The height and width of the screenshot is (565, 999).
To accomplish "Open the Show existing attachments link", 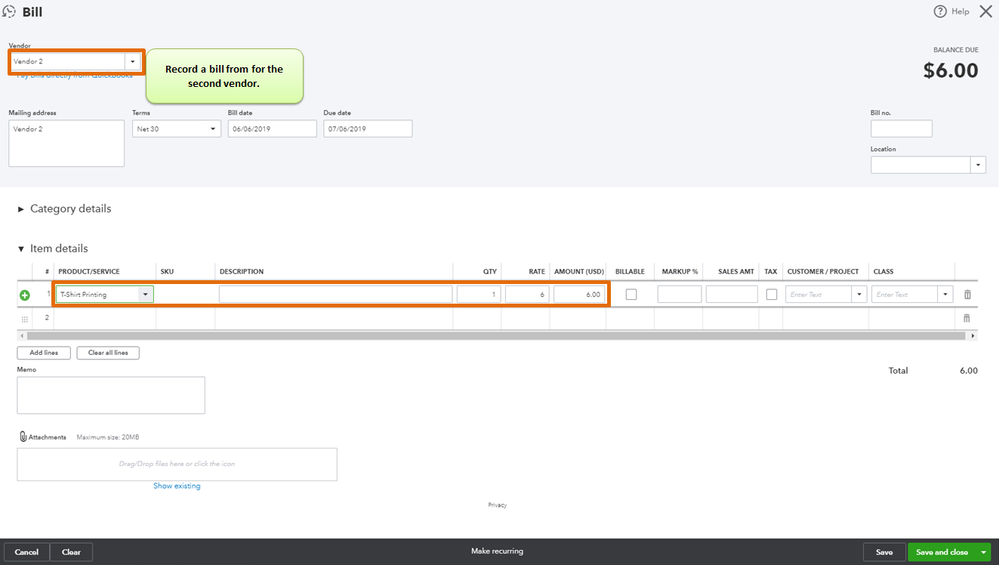I will coord(176,486).
